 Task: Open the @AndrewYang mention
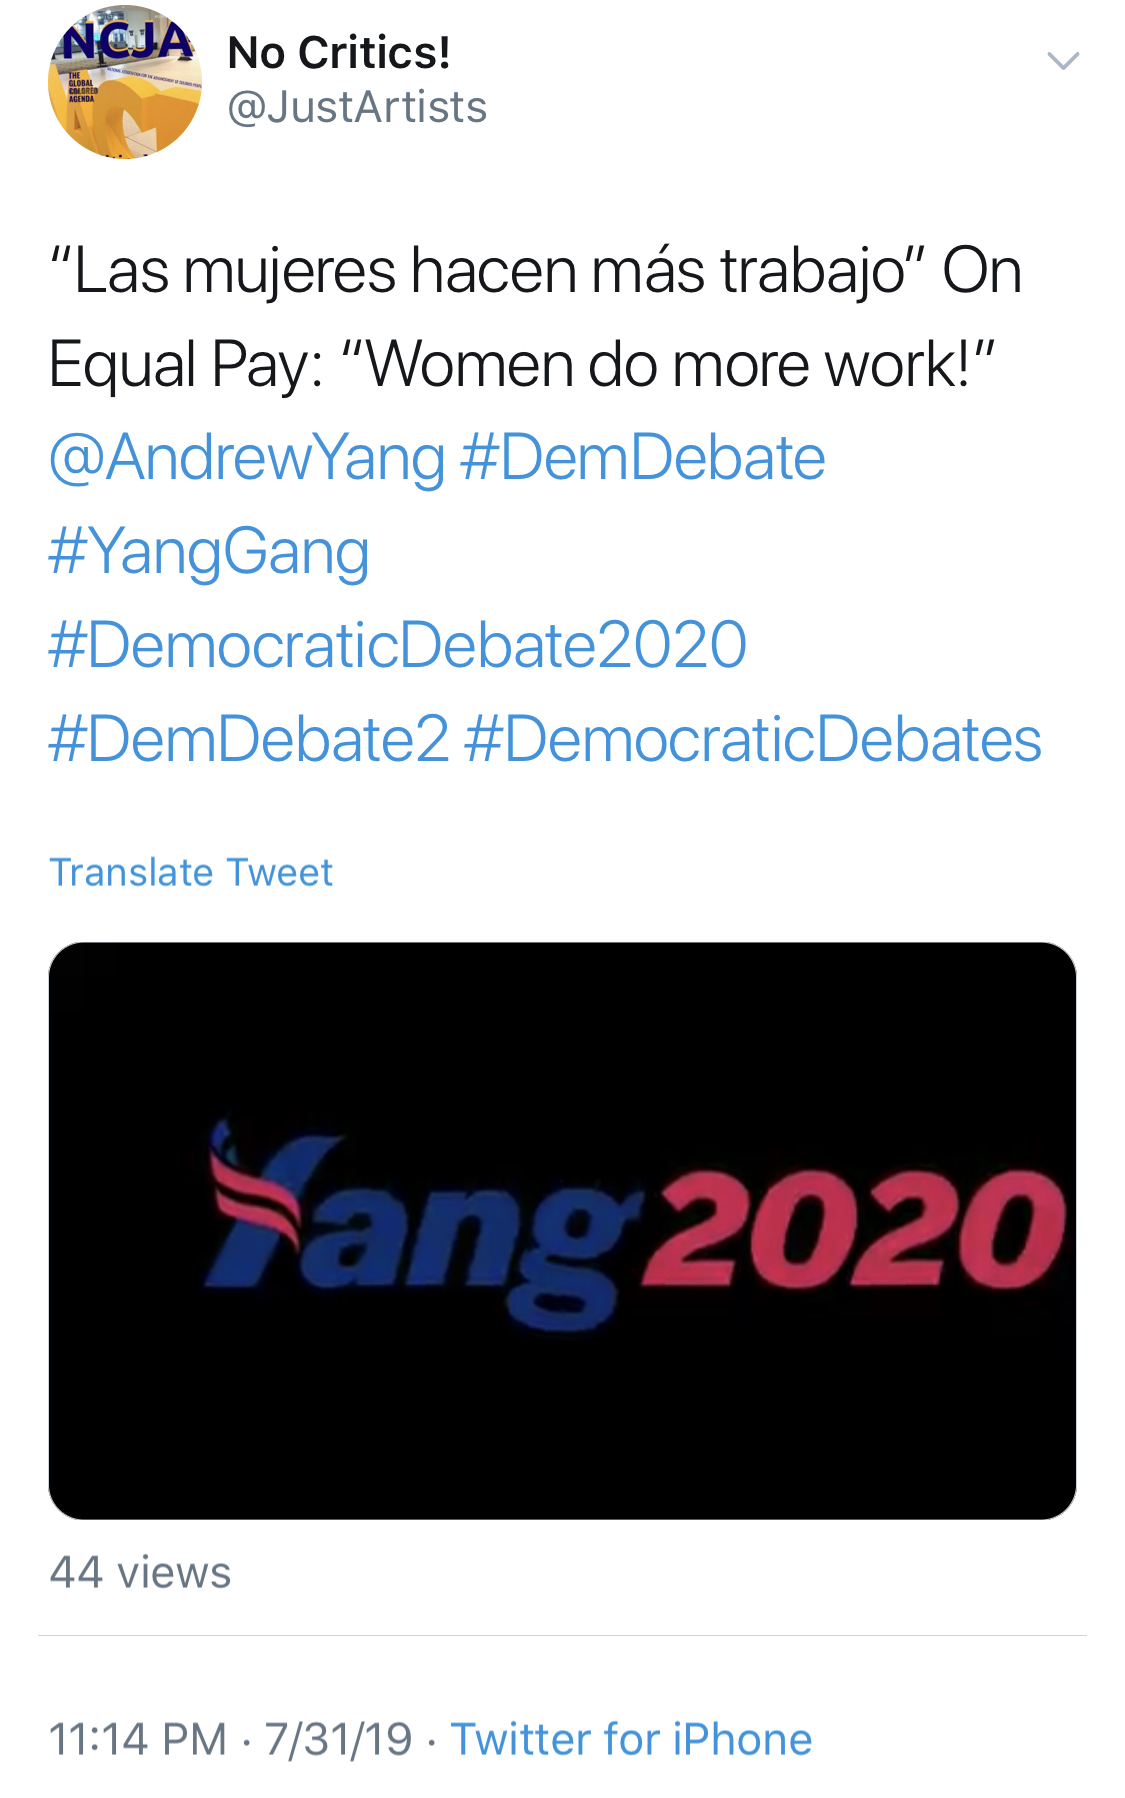click(x=247, y=458)
